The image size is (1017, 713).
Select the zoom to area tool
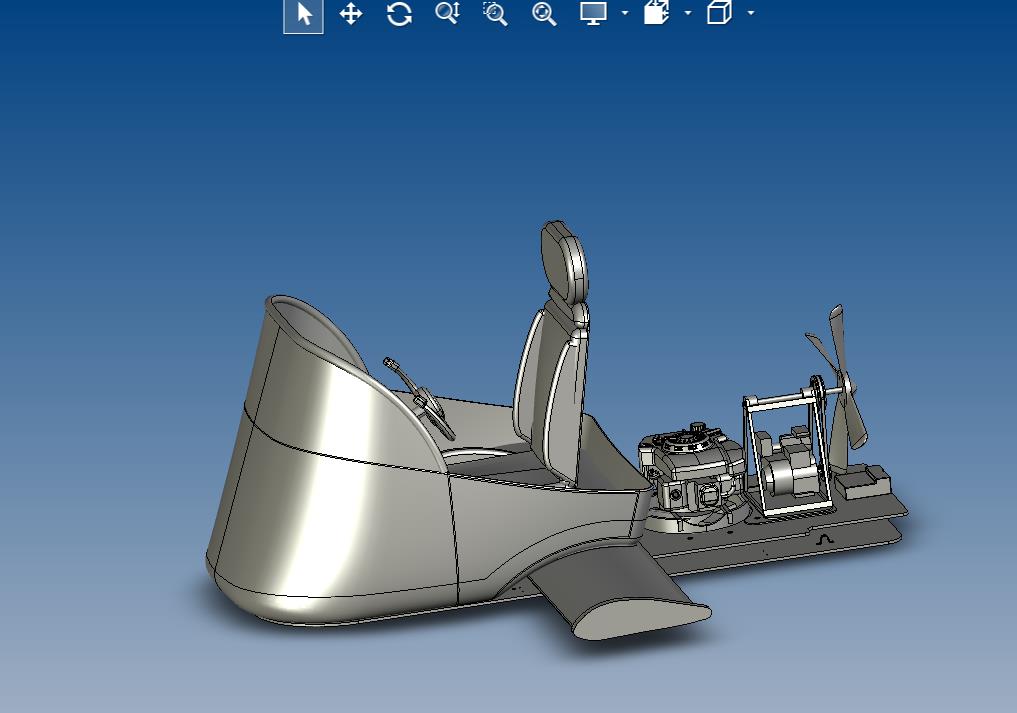tap(496, 13)
